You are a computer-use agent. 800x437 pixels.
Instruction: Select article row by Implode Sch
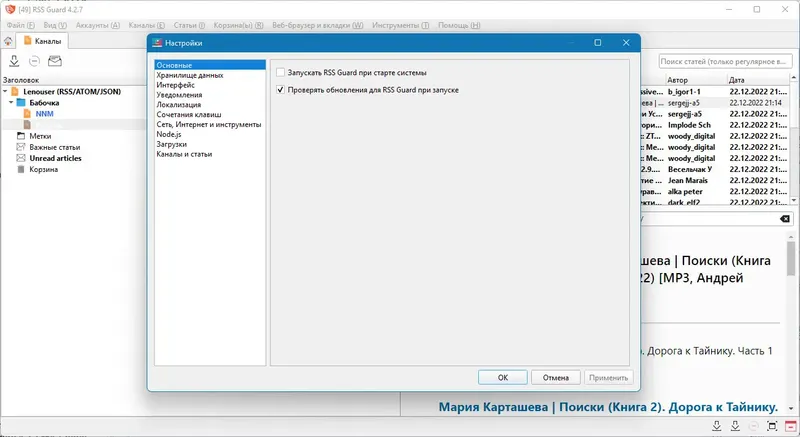pos(715,125)
